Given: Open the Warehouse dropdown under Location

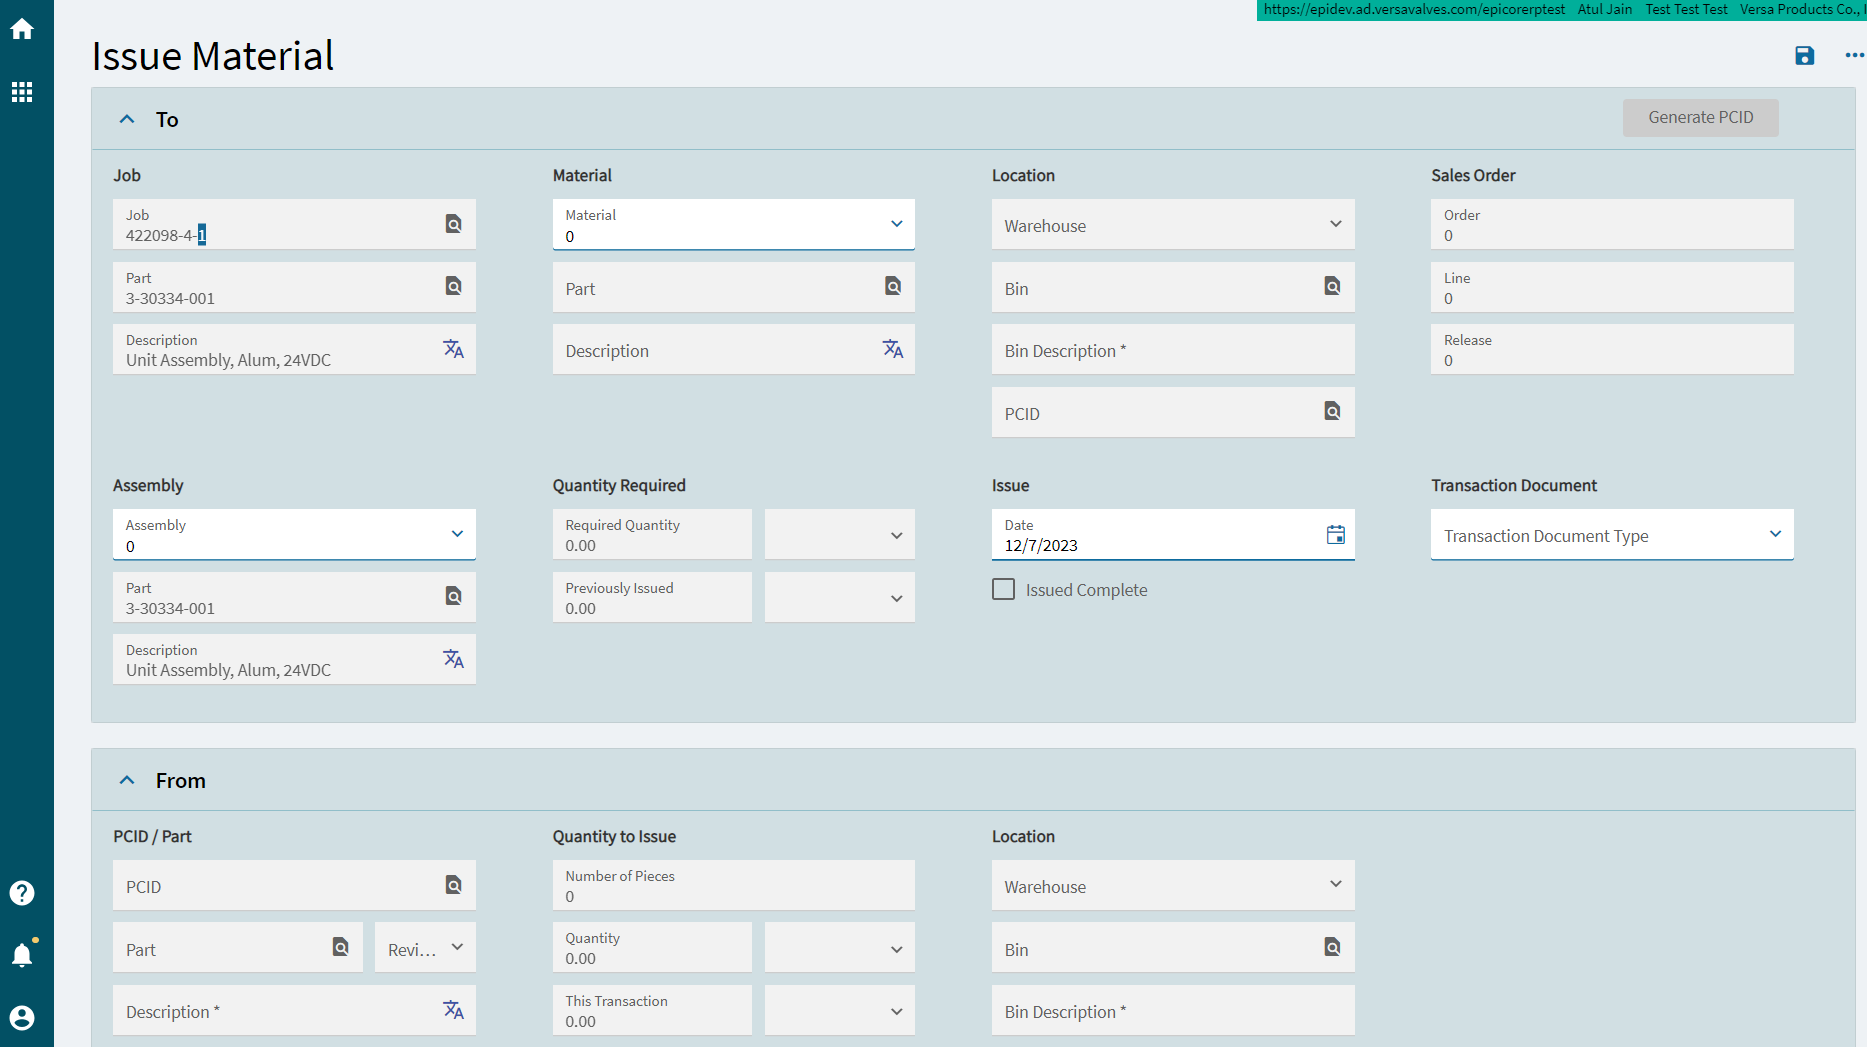Looking at the screenshot, I should 1336,224.
